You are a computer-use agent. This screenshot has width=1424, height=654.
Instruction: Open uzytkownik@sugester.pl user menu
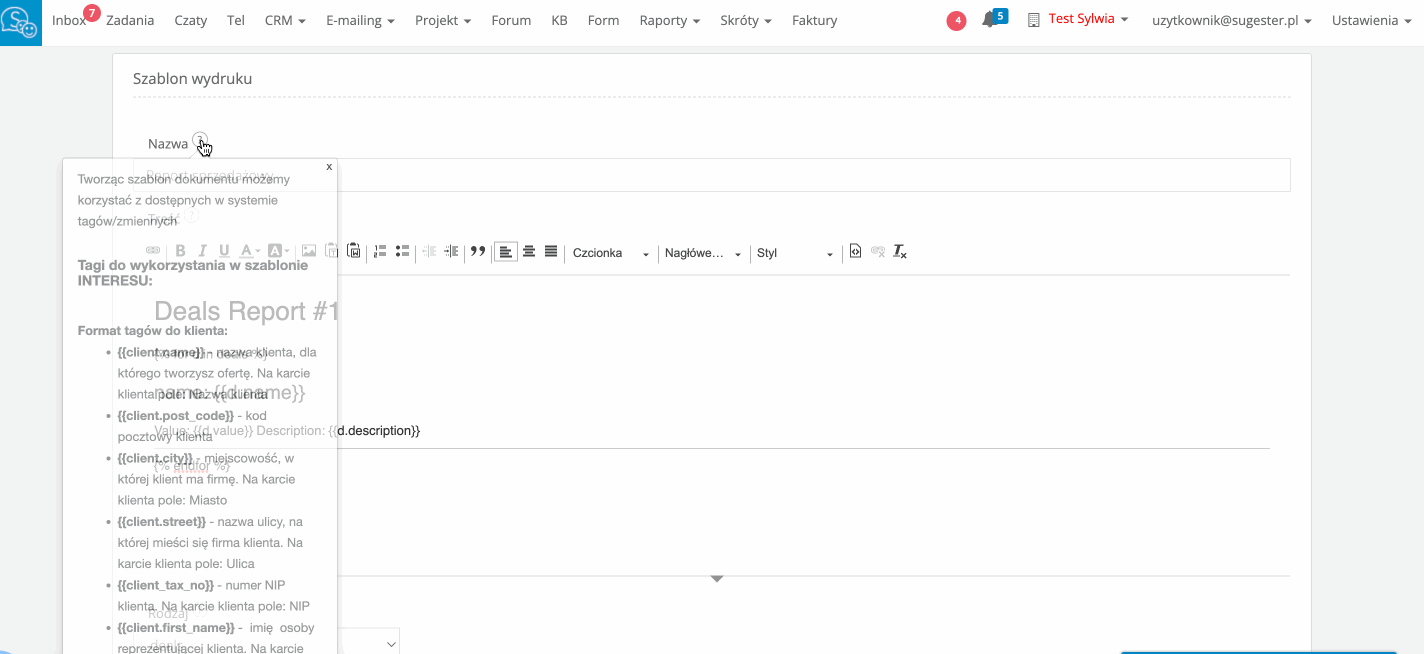click(x=1232, y=20)
